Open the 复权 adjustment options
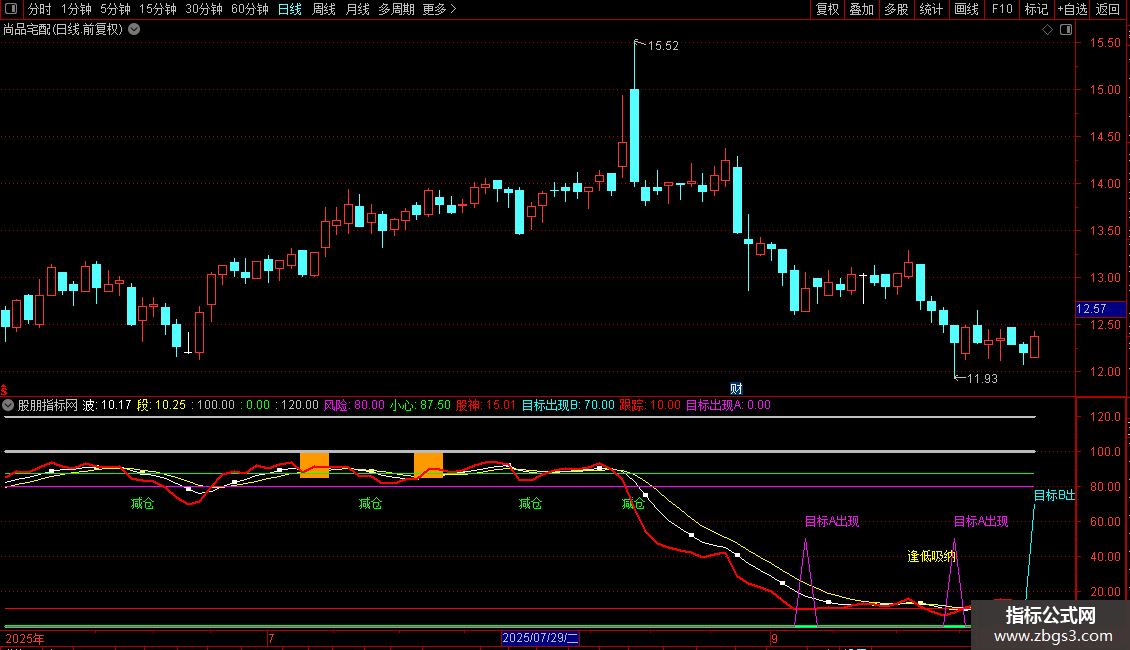This screenshot has width=1130, height=650. click(x=827, y=9)
